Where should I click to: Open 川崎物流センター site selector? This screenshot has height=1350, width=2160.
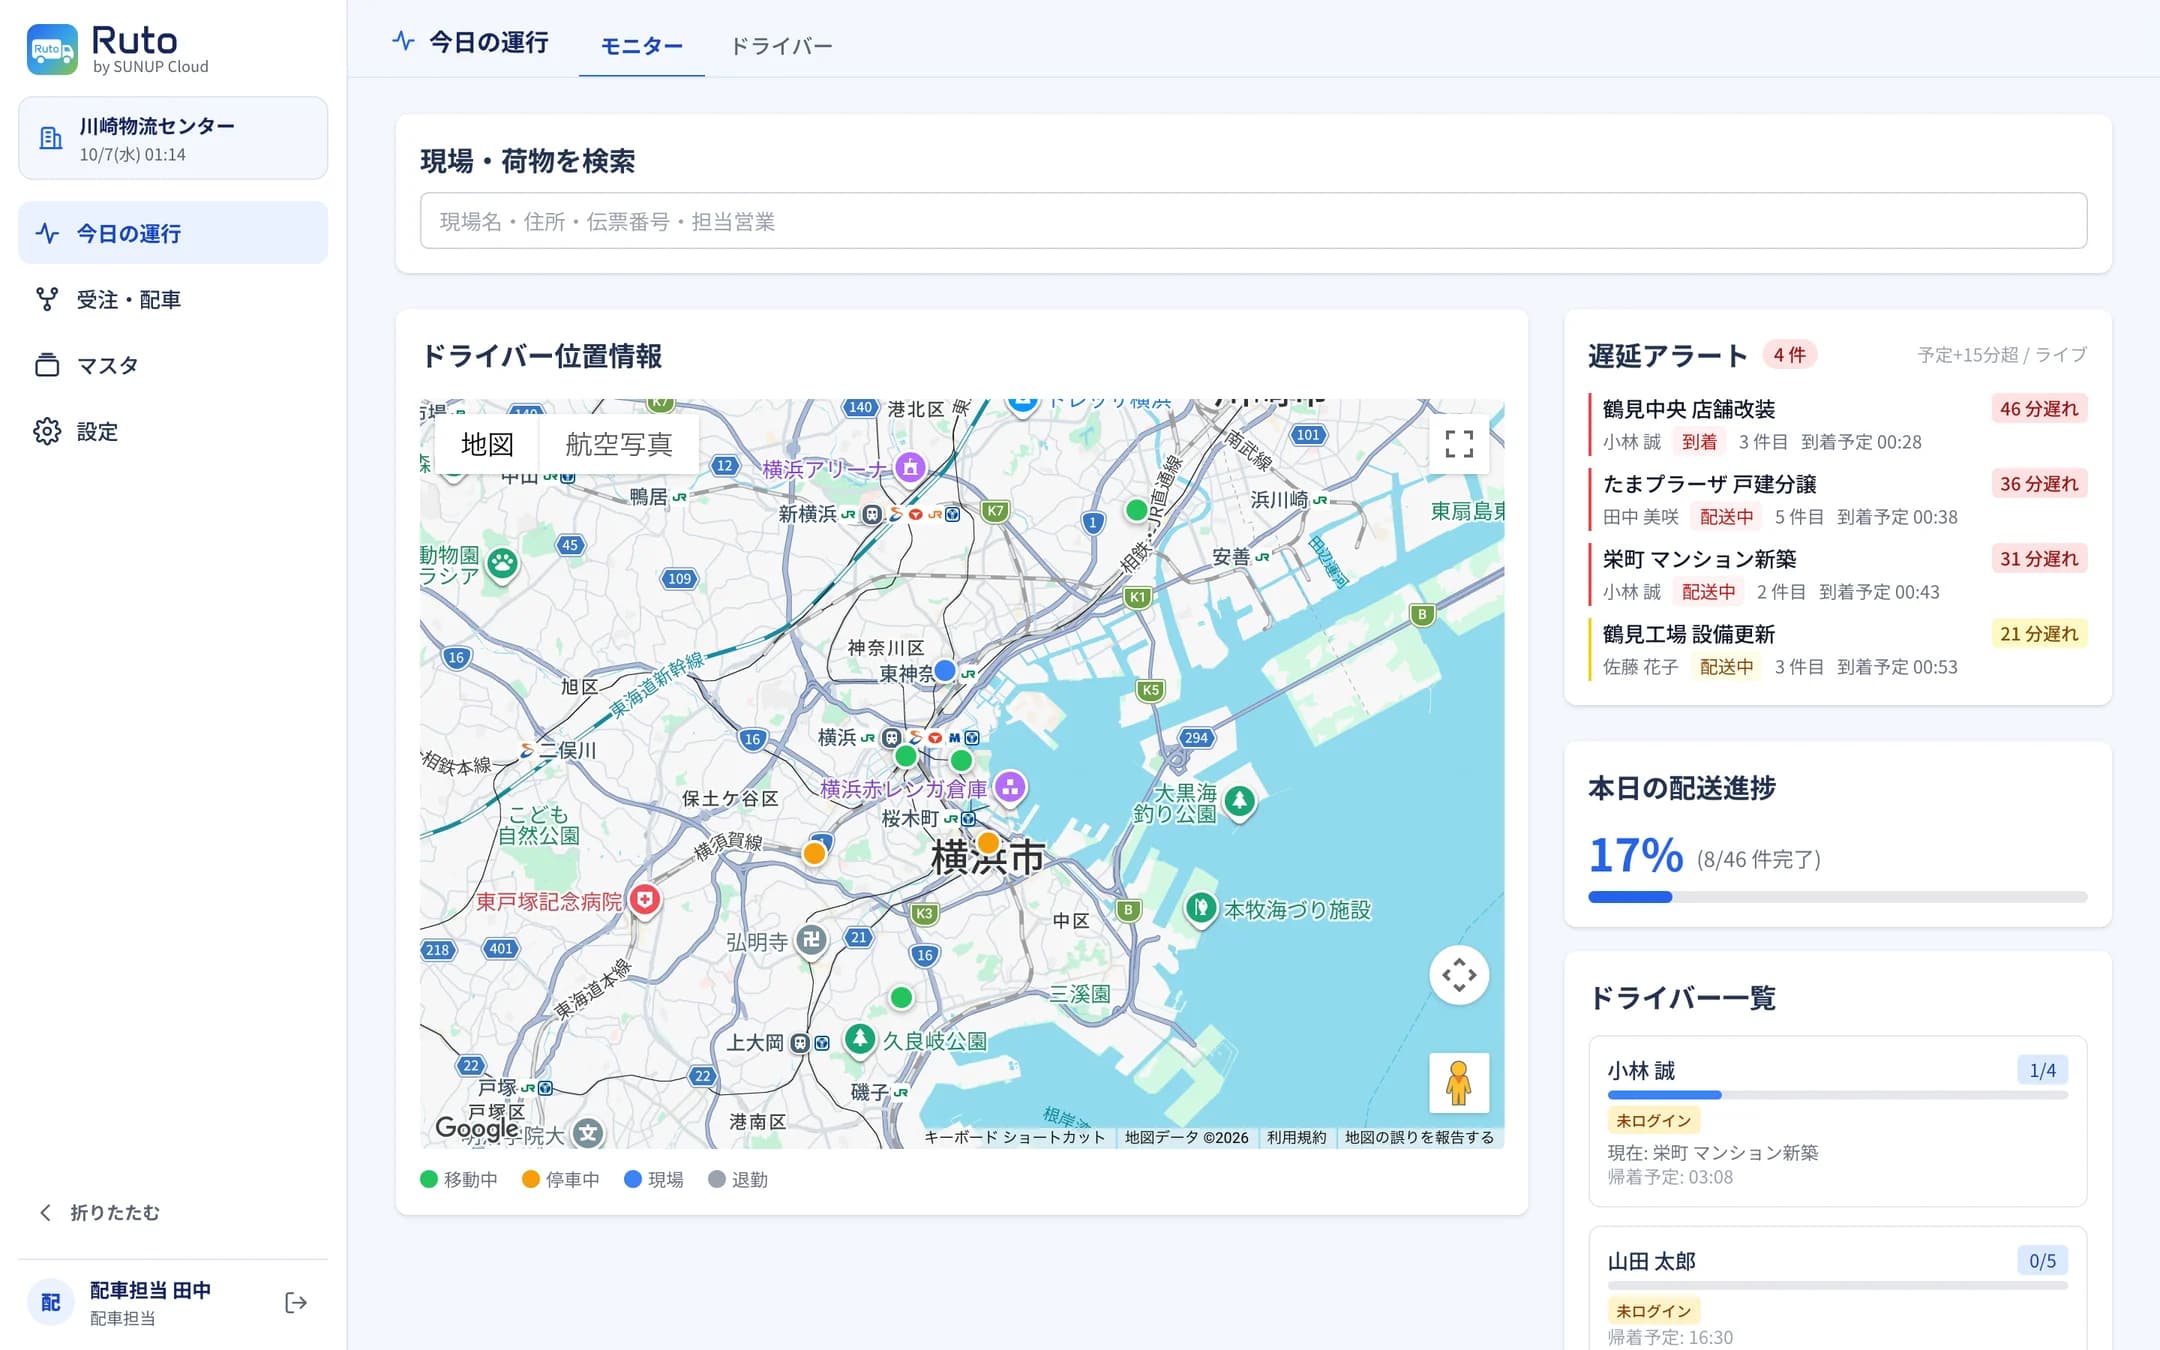click(173, 138)
